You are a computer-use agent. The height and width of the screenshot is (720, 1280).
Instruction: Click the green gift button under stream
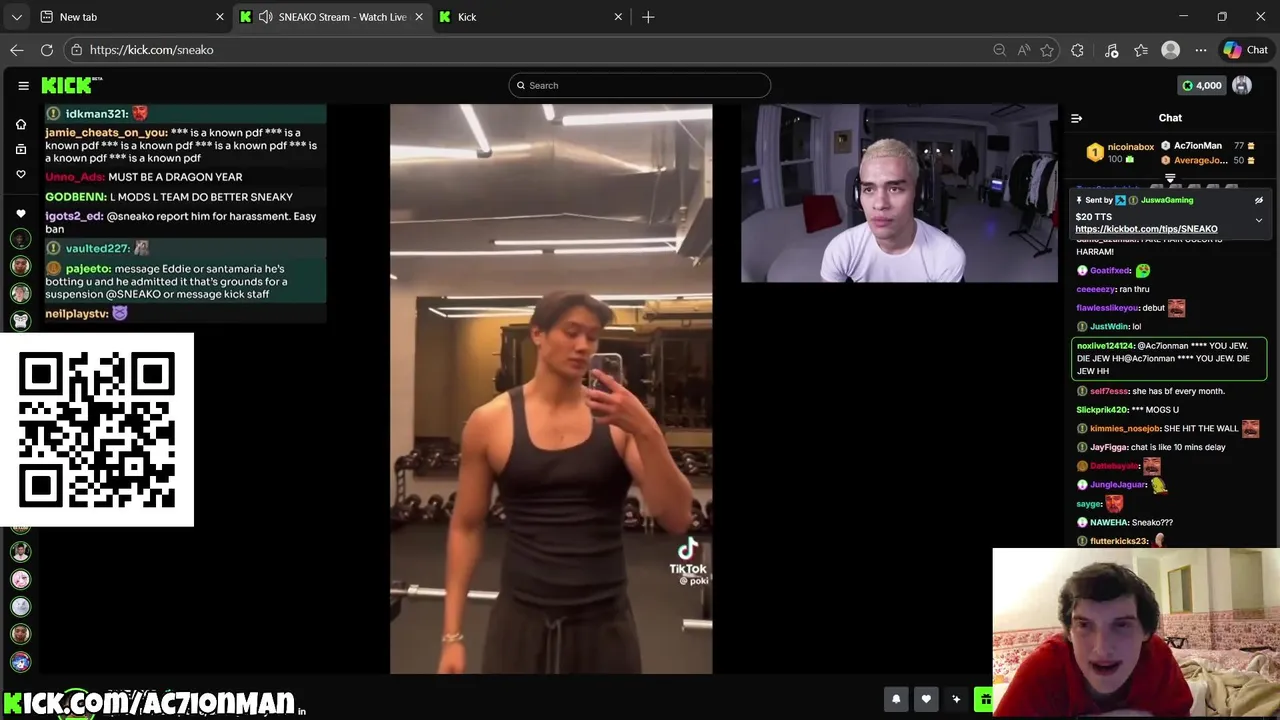(984, 700)
